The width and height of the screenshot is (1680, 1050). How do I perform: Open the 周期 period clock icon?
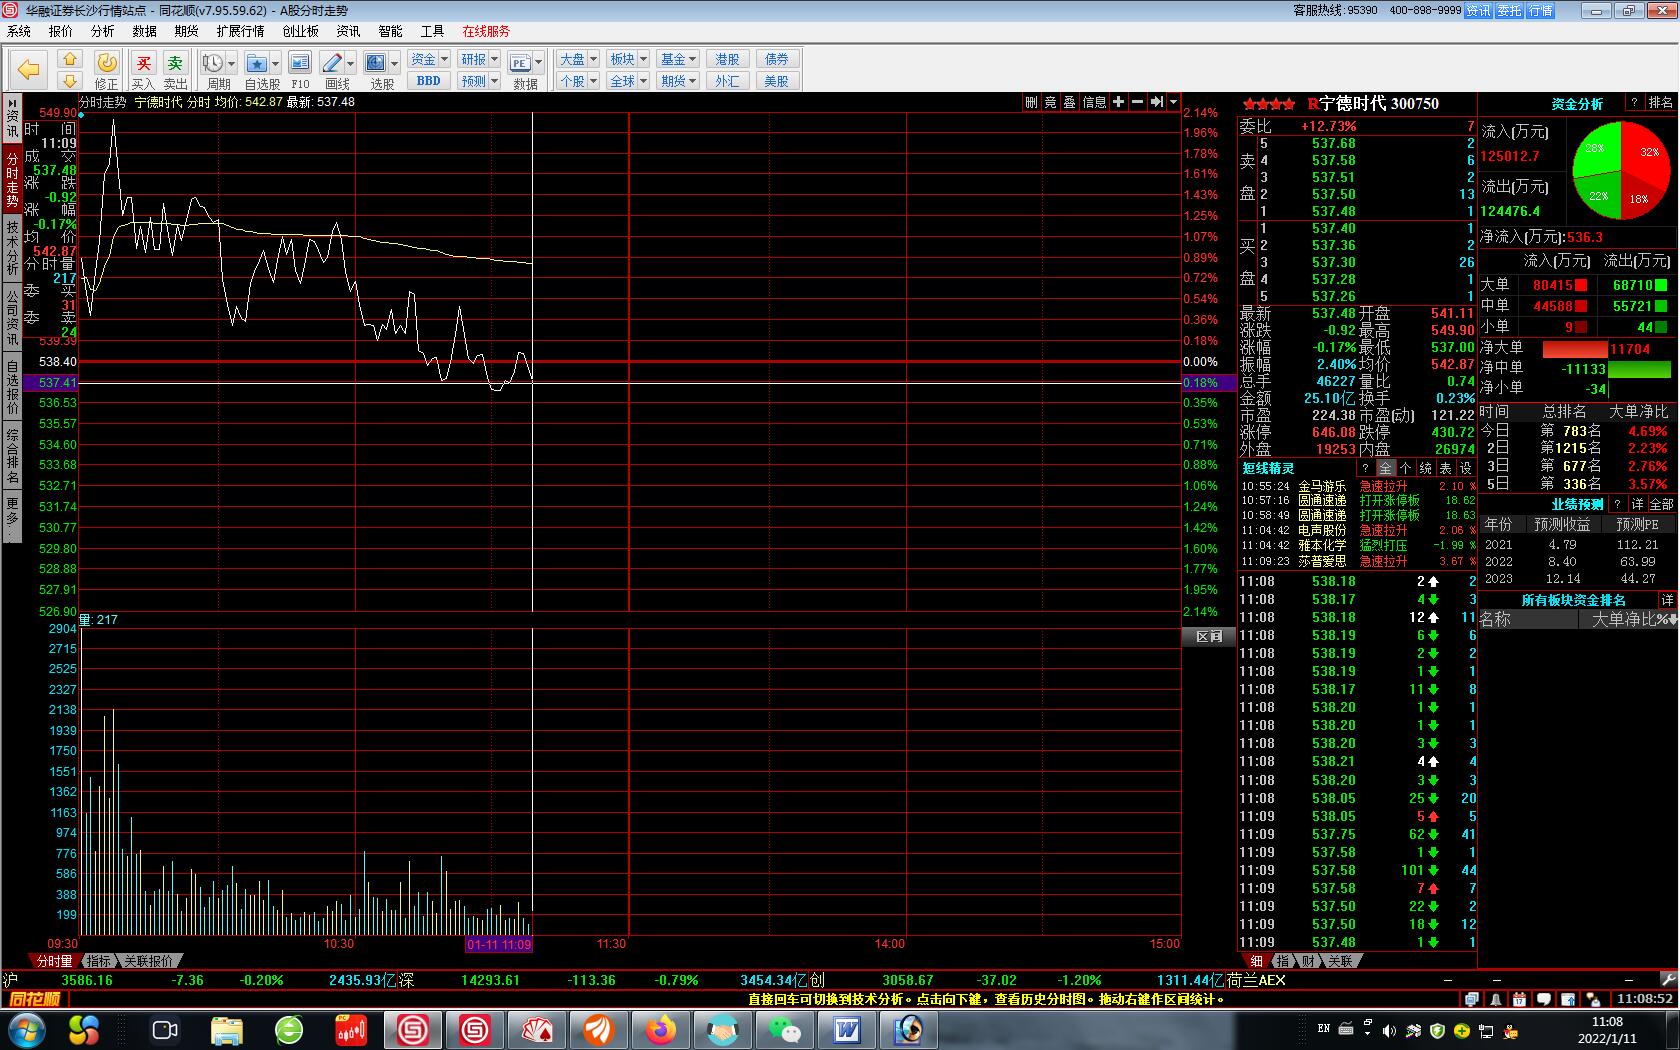pos(212,63)
